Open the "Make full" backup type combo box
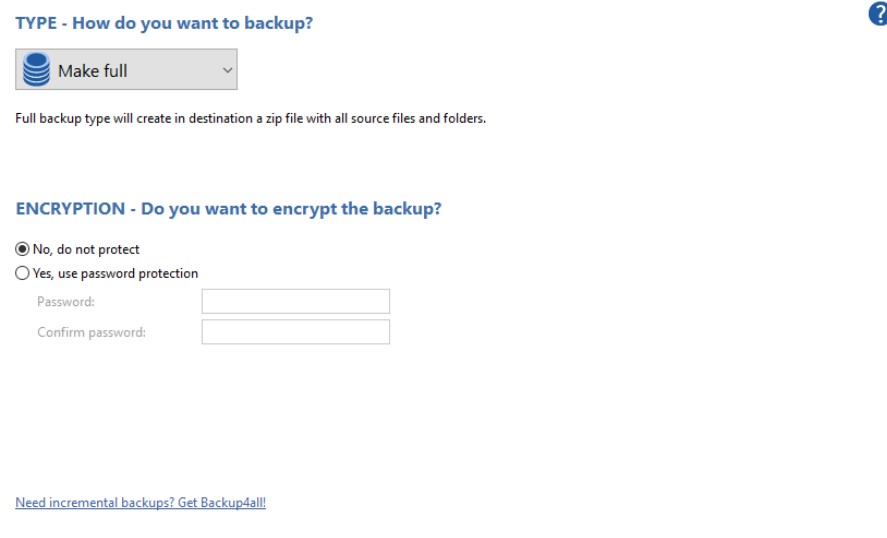The width and height of the screenshot is (887, 538). coord(127,71)
